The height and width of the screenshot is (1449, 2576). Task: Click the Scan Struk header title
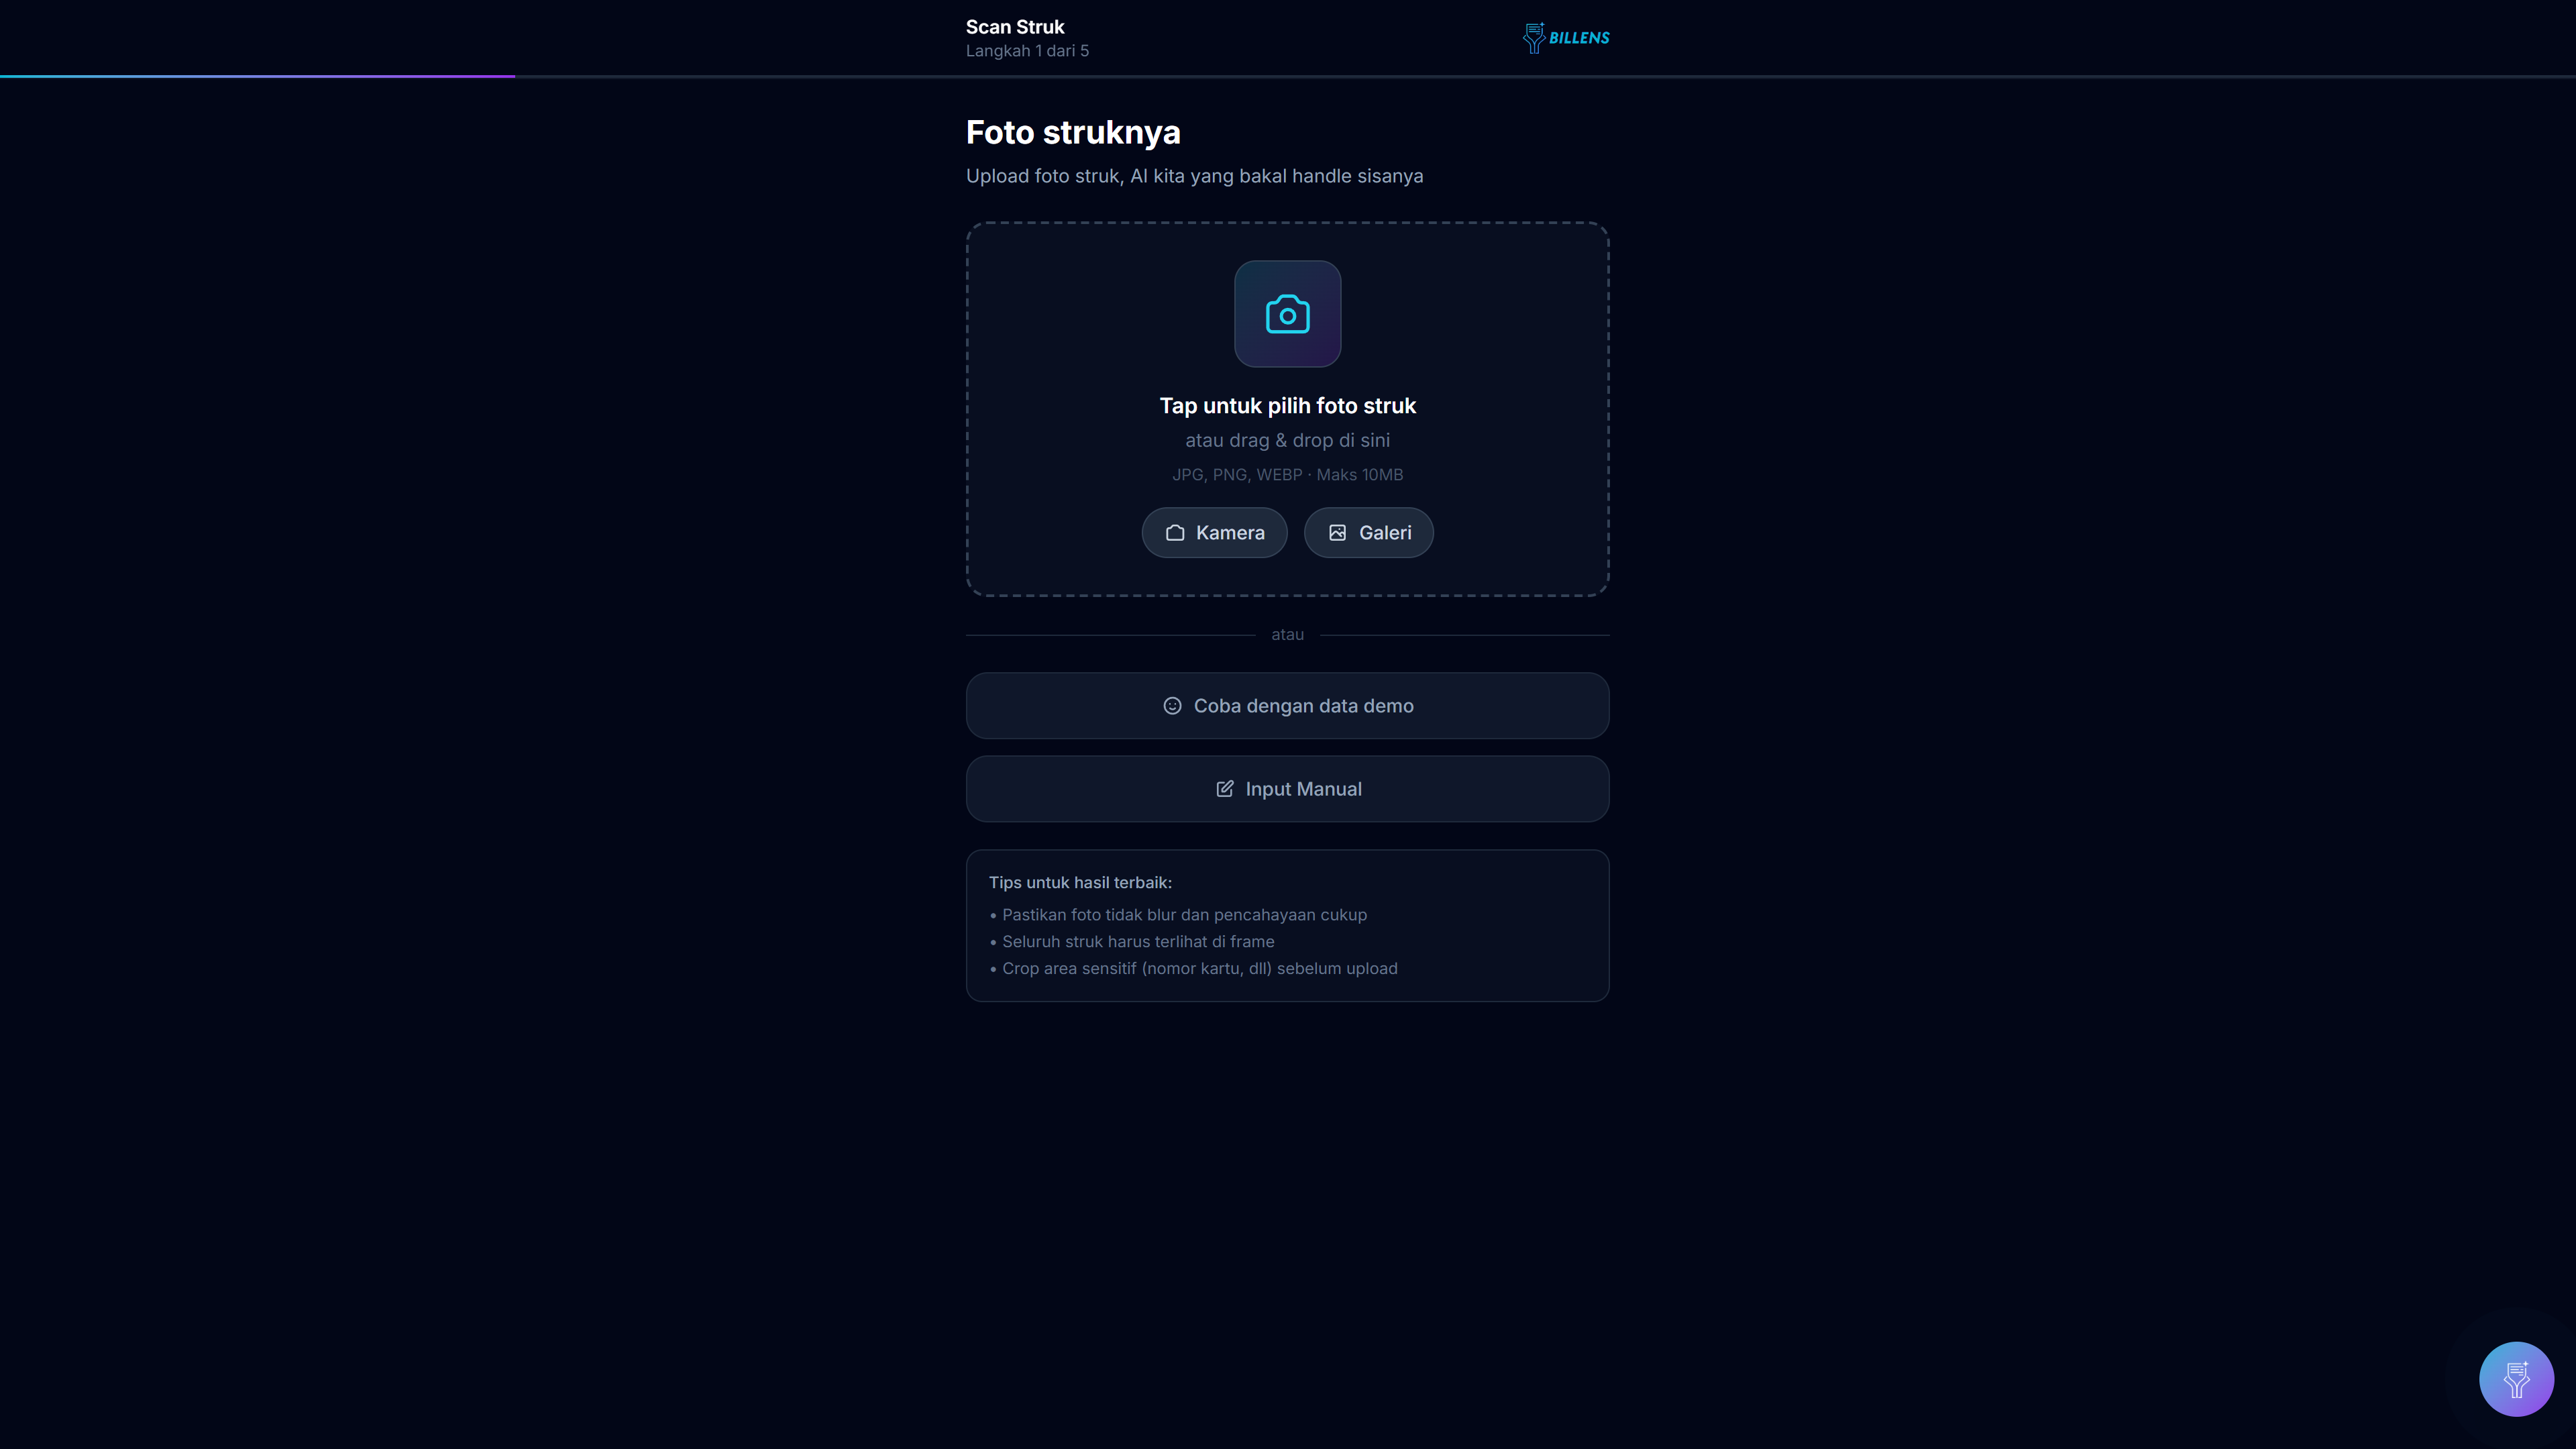[1015, 27]
